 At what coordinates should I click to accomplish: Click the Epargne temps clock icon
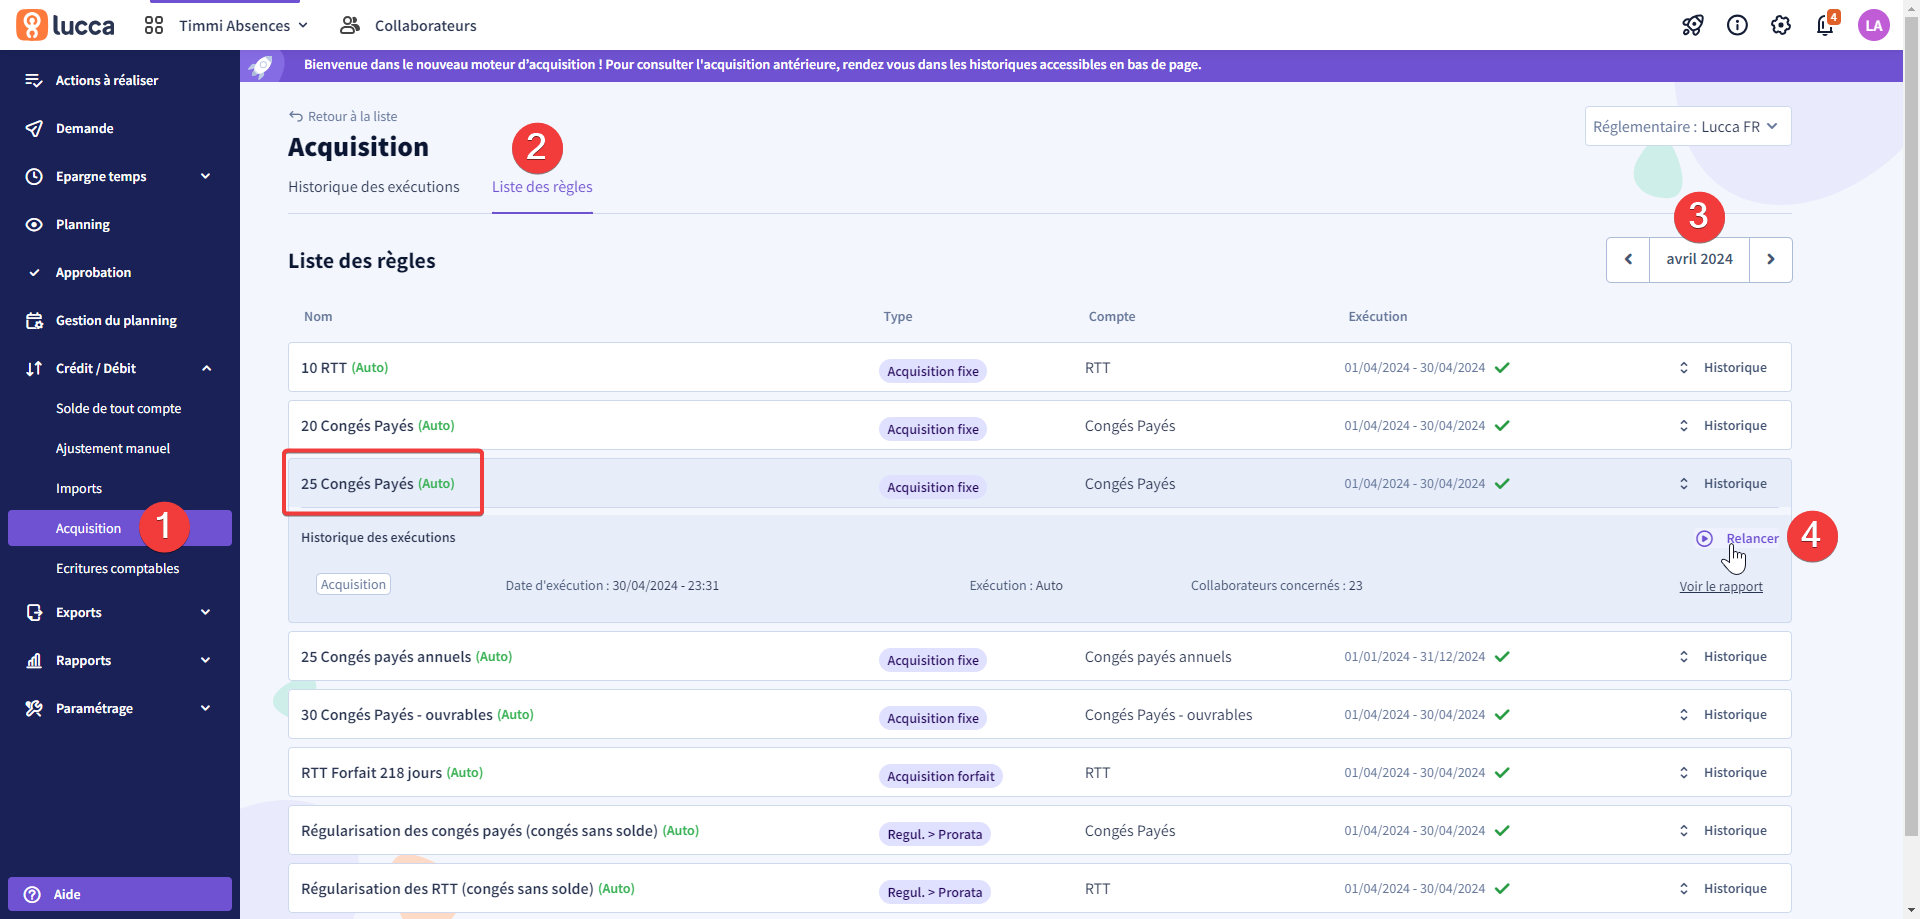(x=34, y=176)
